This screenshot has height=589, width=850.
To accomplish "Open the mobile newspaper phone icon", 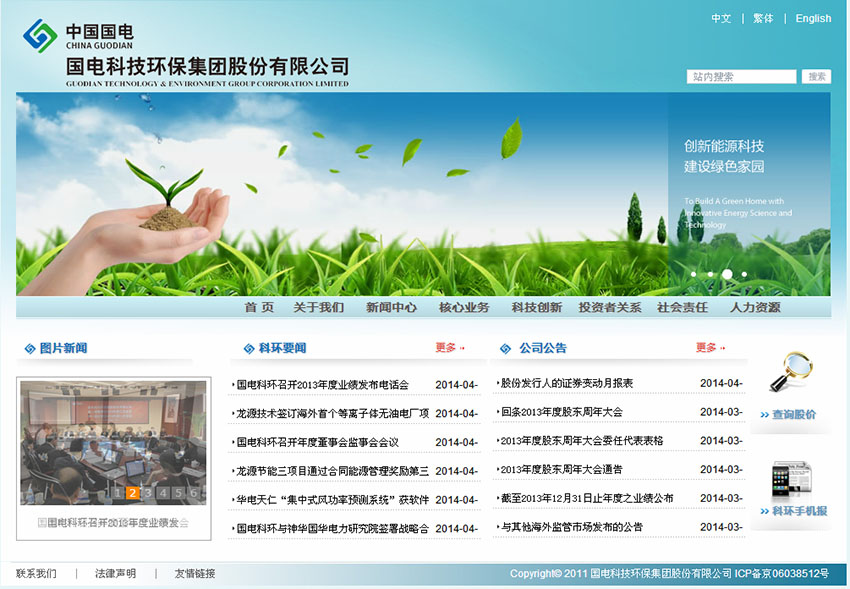I will (x=791, y=480).
